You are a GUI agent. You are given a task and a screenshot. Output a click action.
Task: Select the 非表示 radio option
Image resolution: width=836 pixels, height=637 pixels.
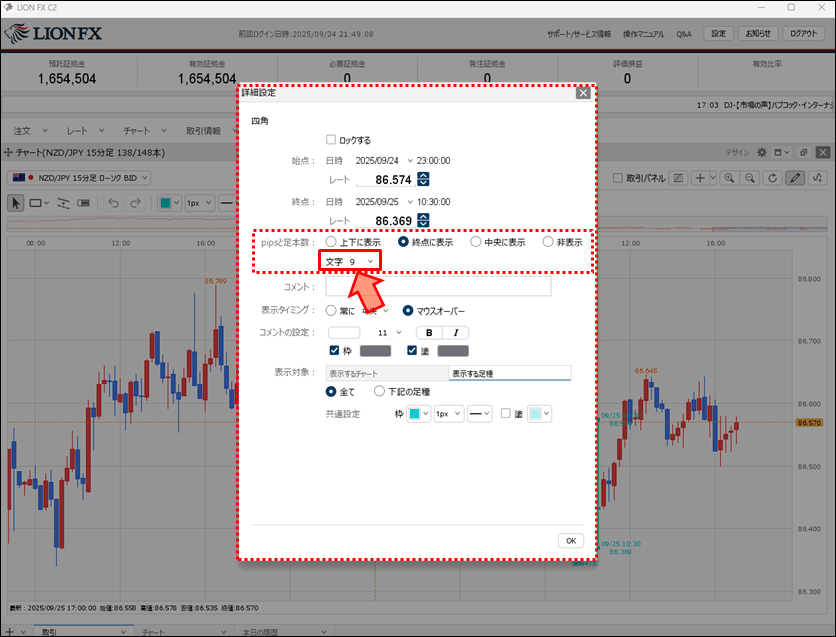(547, 242)
